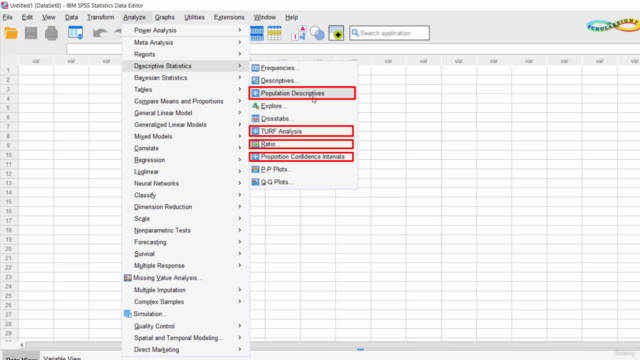
Task: Close the open Analyze menu
Action: point(134,17)
